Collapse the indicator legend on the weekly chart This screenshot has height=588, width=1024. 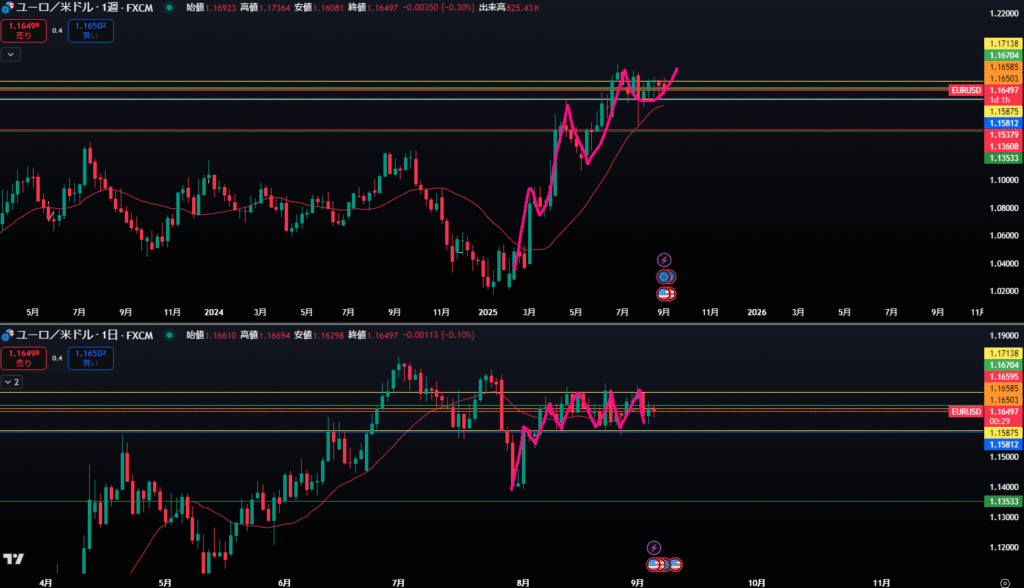[x=10, y=54]
